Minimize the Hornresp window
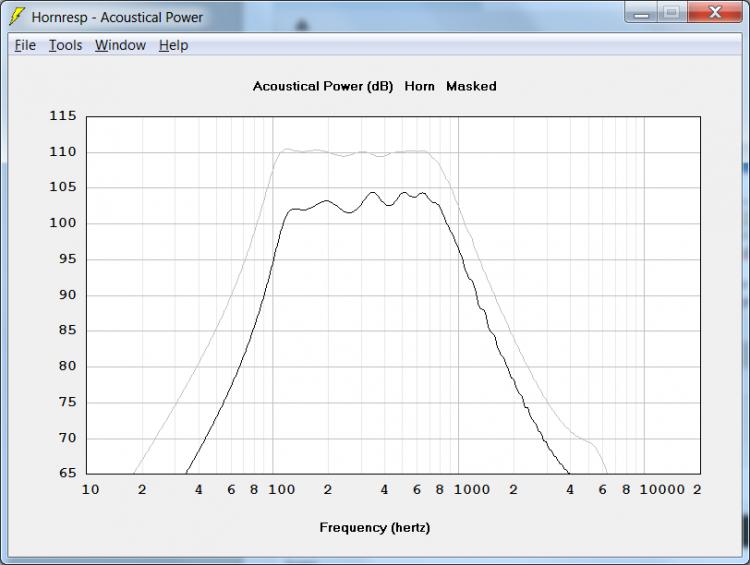 point(641,13)
